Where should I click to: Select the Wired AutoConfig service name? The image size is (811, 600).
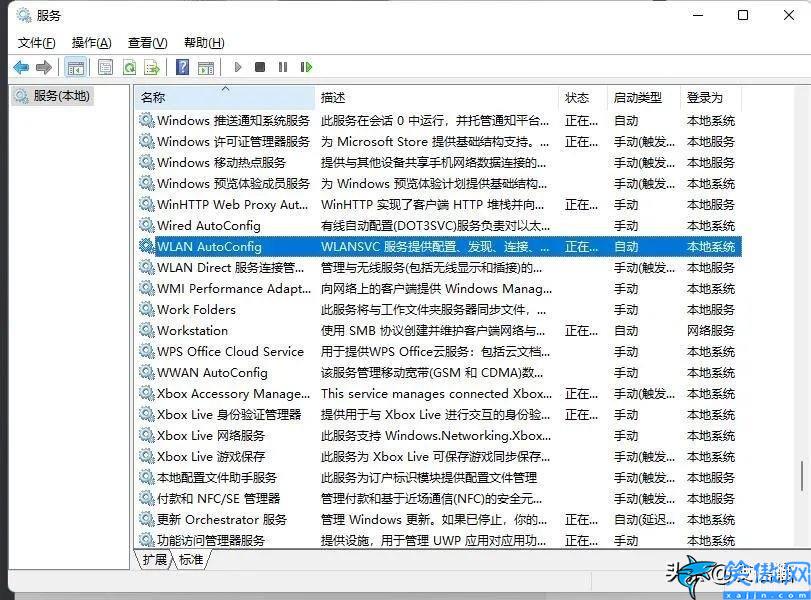coord(208,226)
